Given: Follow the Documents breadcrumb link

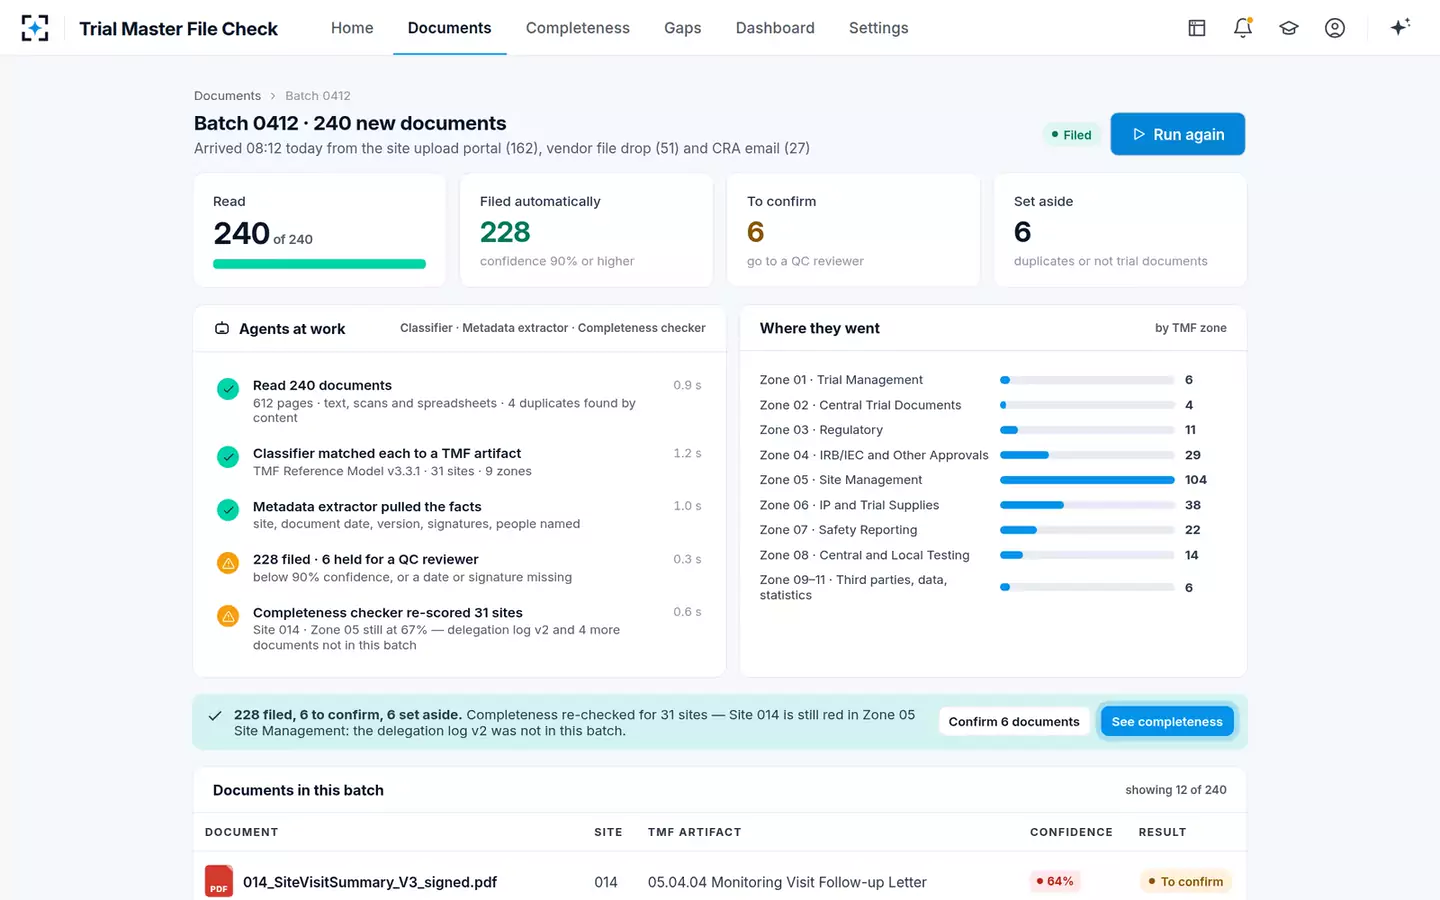Looking at the screenshot, I should pyautogui.click(x=227, y=96).
